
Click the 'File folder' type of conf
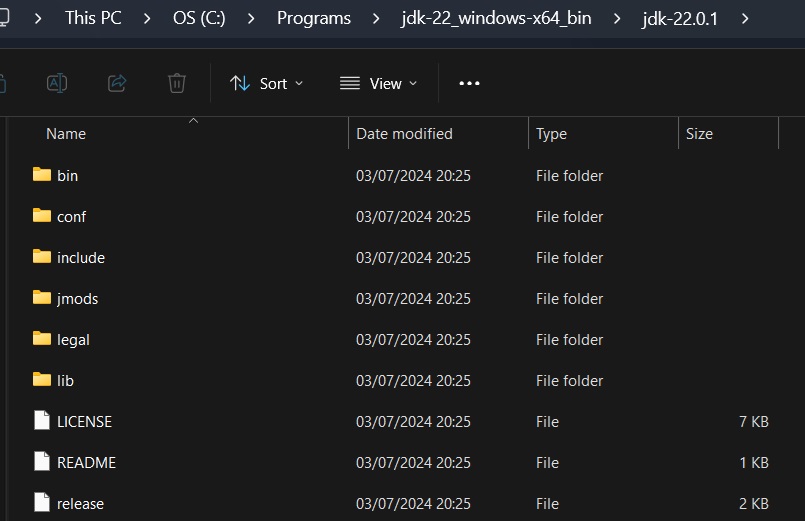pos(569,217)
